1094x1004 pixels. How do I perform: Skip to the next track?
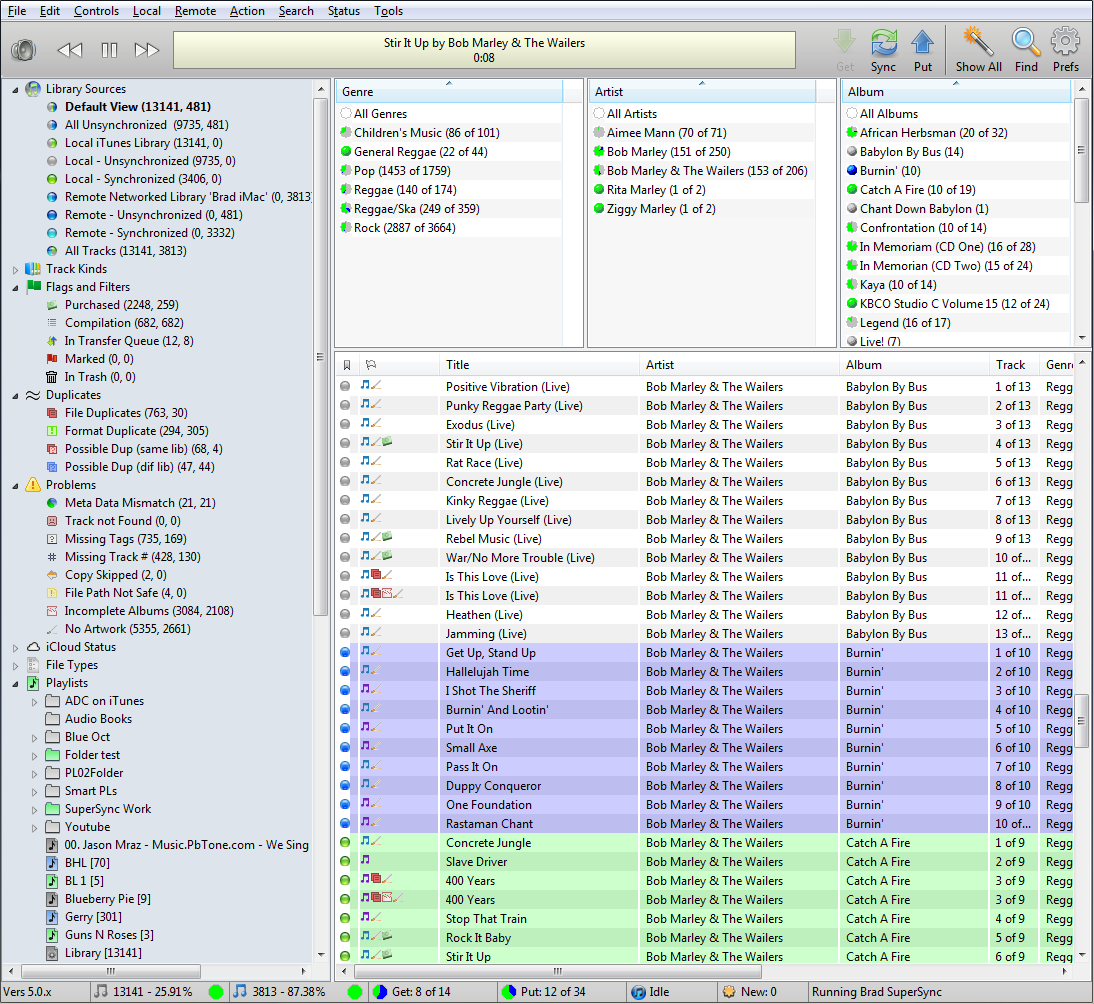[x=147, y=50]
